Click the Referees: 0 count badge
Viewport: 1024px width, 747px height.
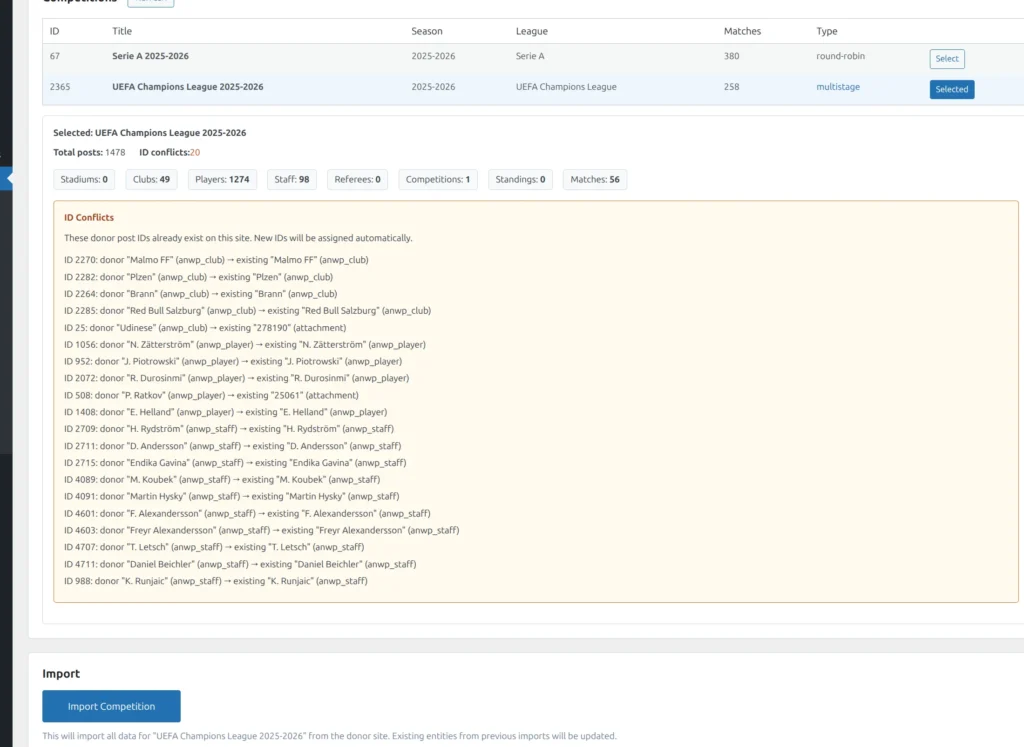[357, 180]
